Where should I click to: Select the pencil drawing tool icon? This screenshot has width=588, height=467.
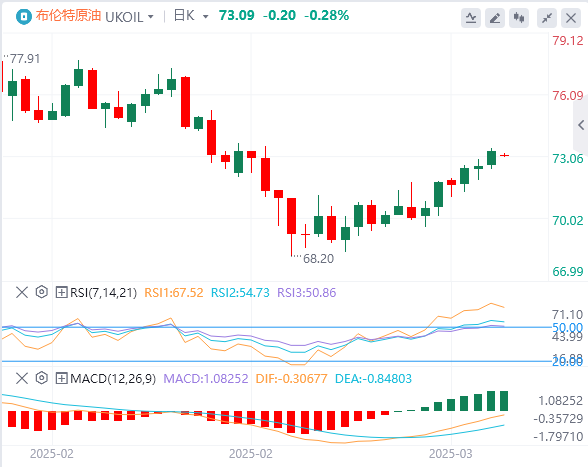click(495, 18)
